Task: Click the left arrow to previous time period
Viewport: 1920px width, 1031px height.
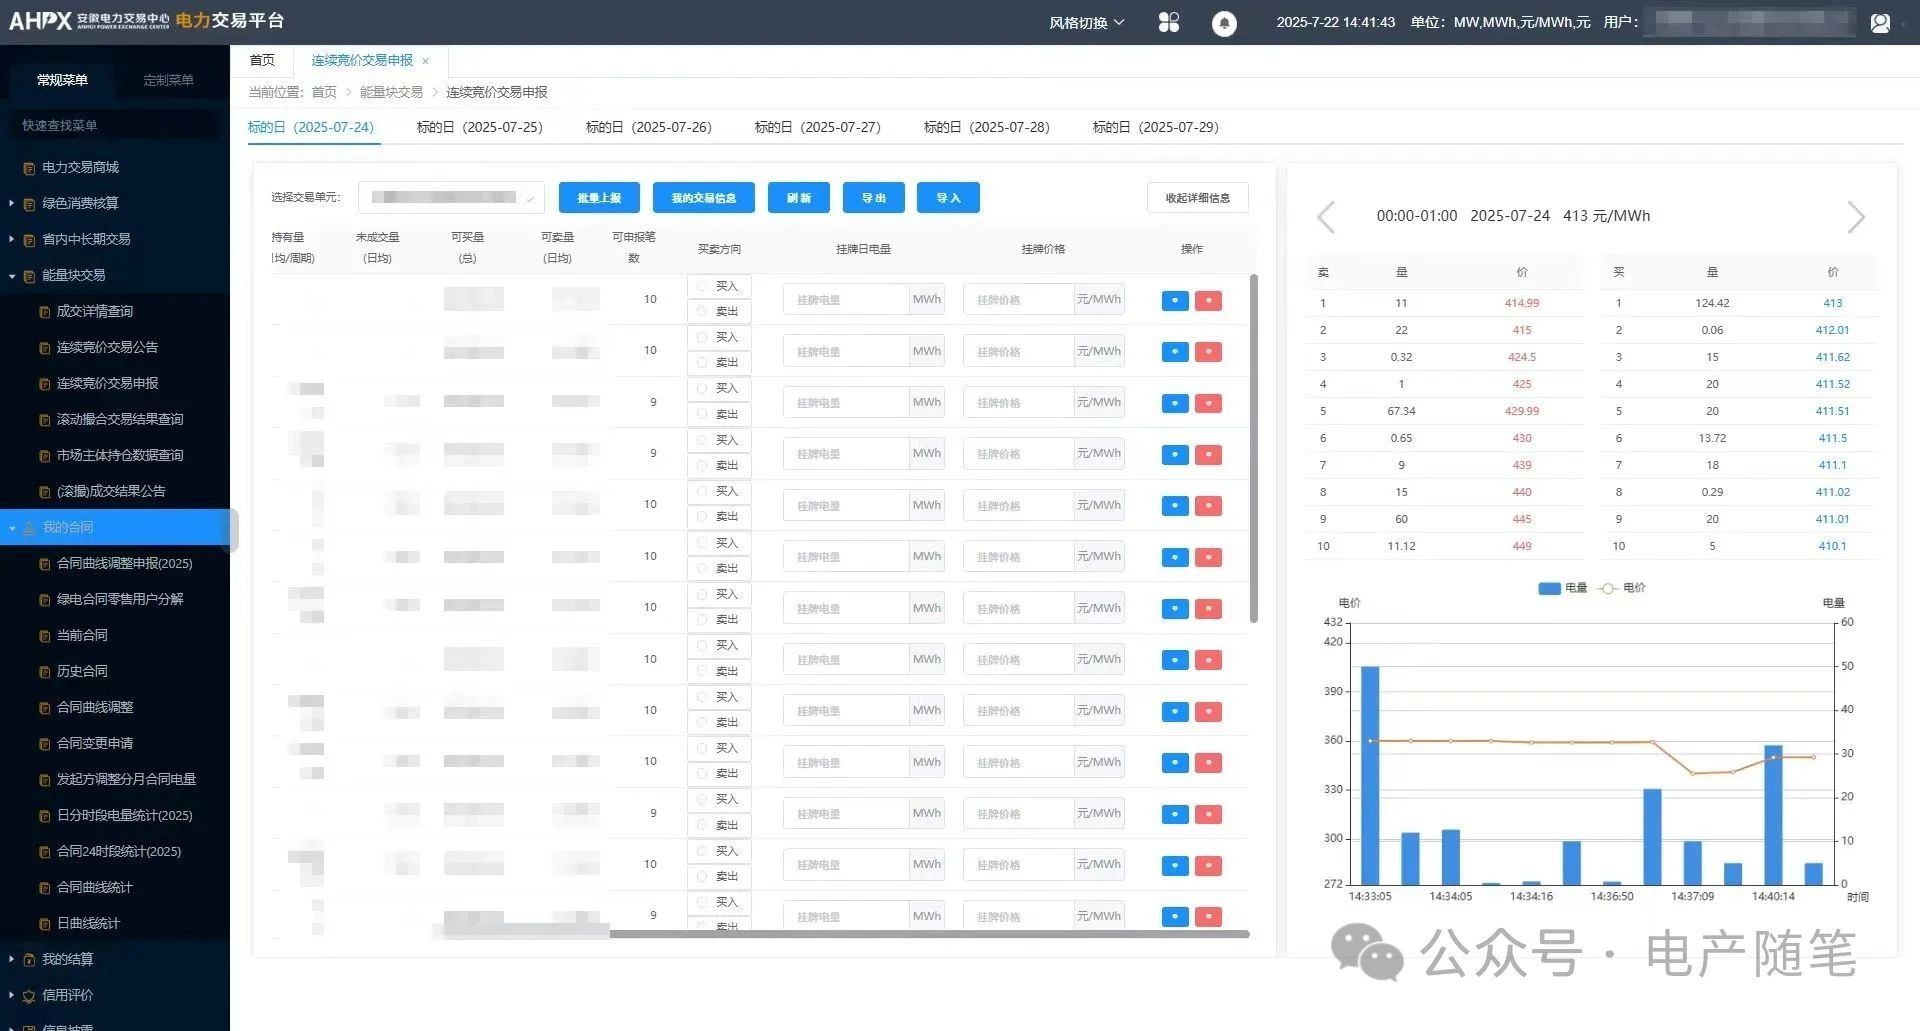Action: 1326,217
